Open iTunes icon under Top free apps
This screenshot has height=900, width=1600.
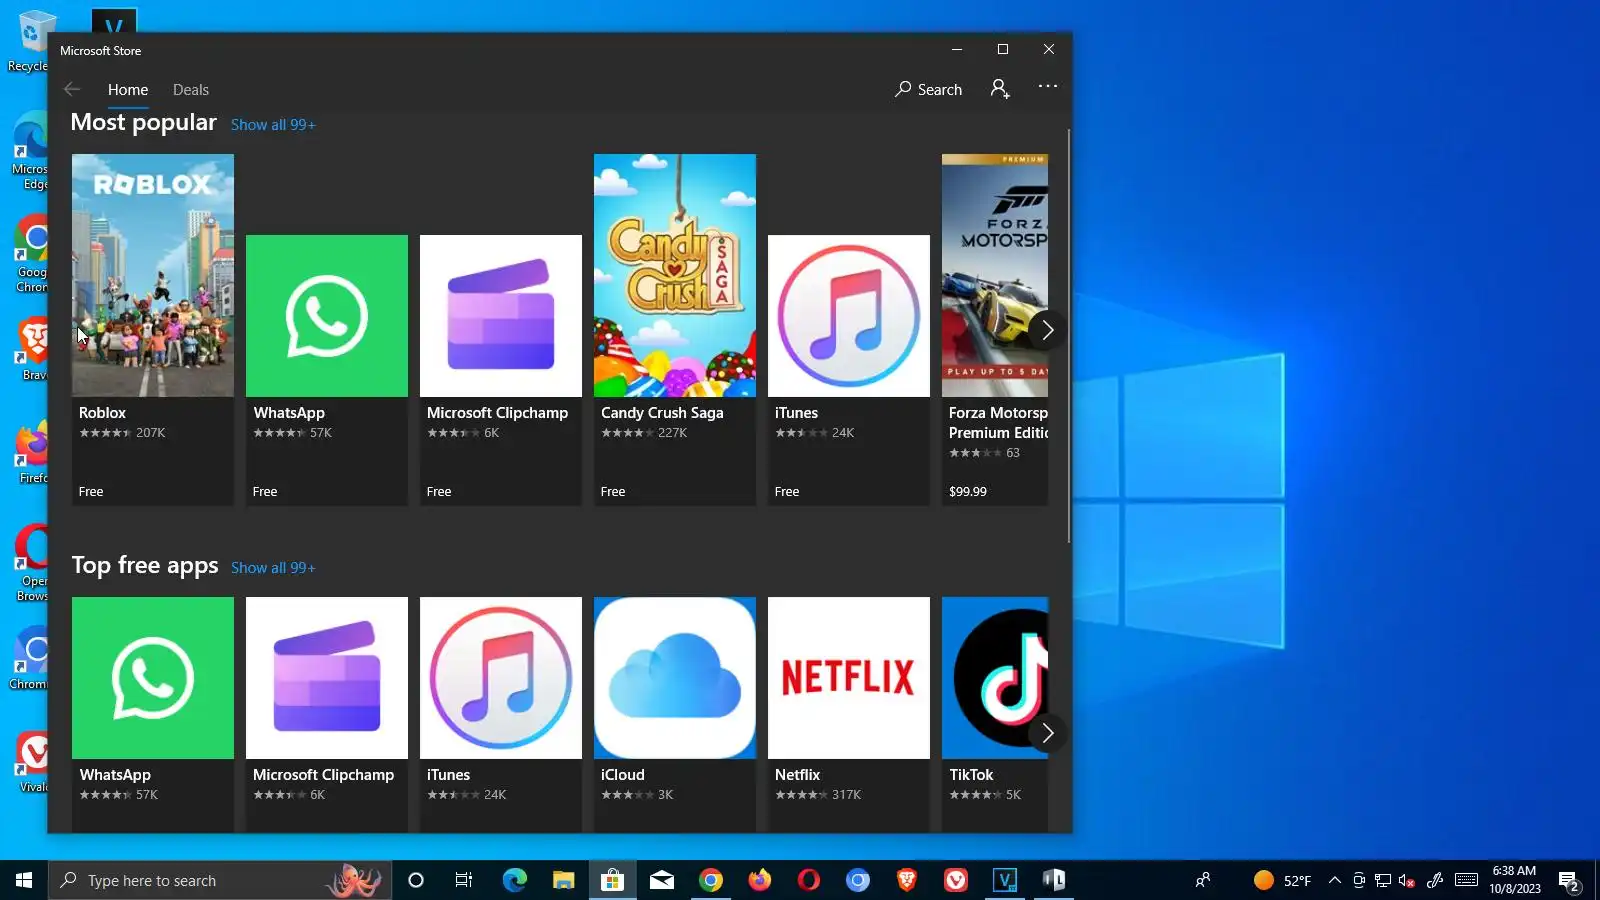[x=501, y=678]
